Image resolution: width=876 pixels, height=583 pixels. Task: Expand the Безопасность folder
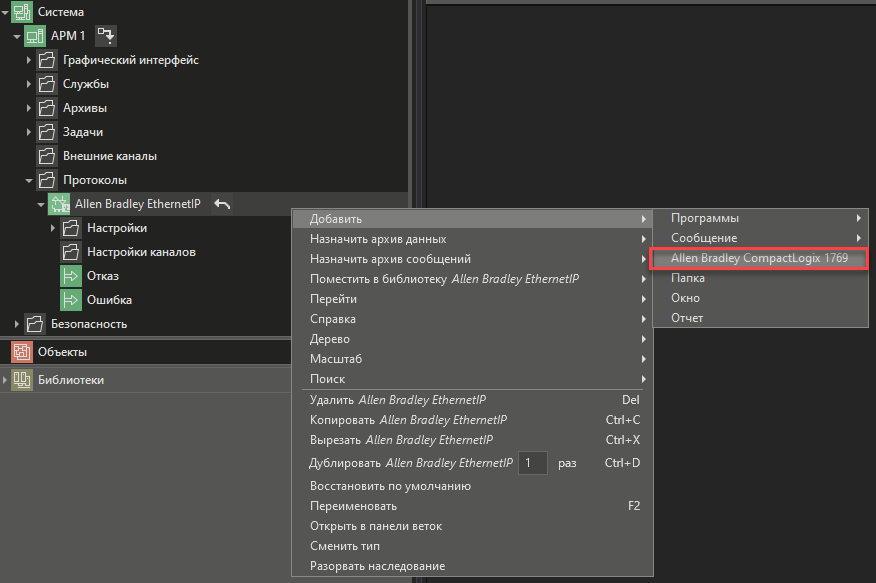click(17, 324)
